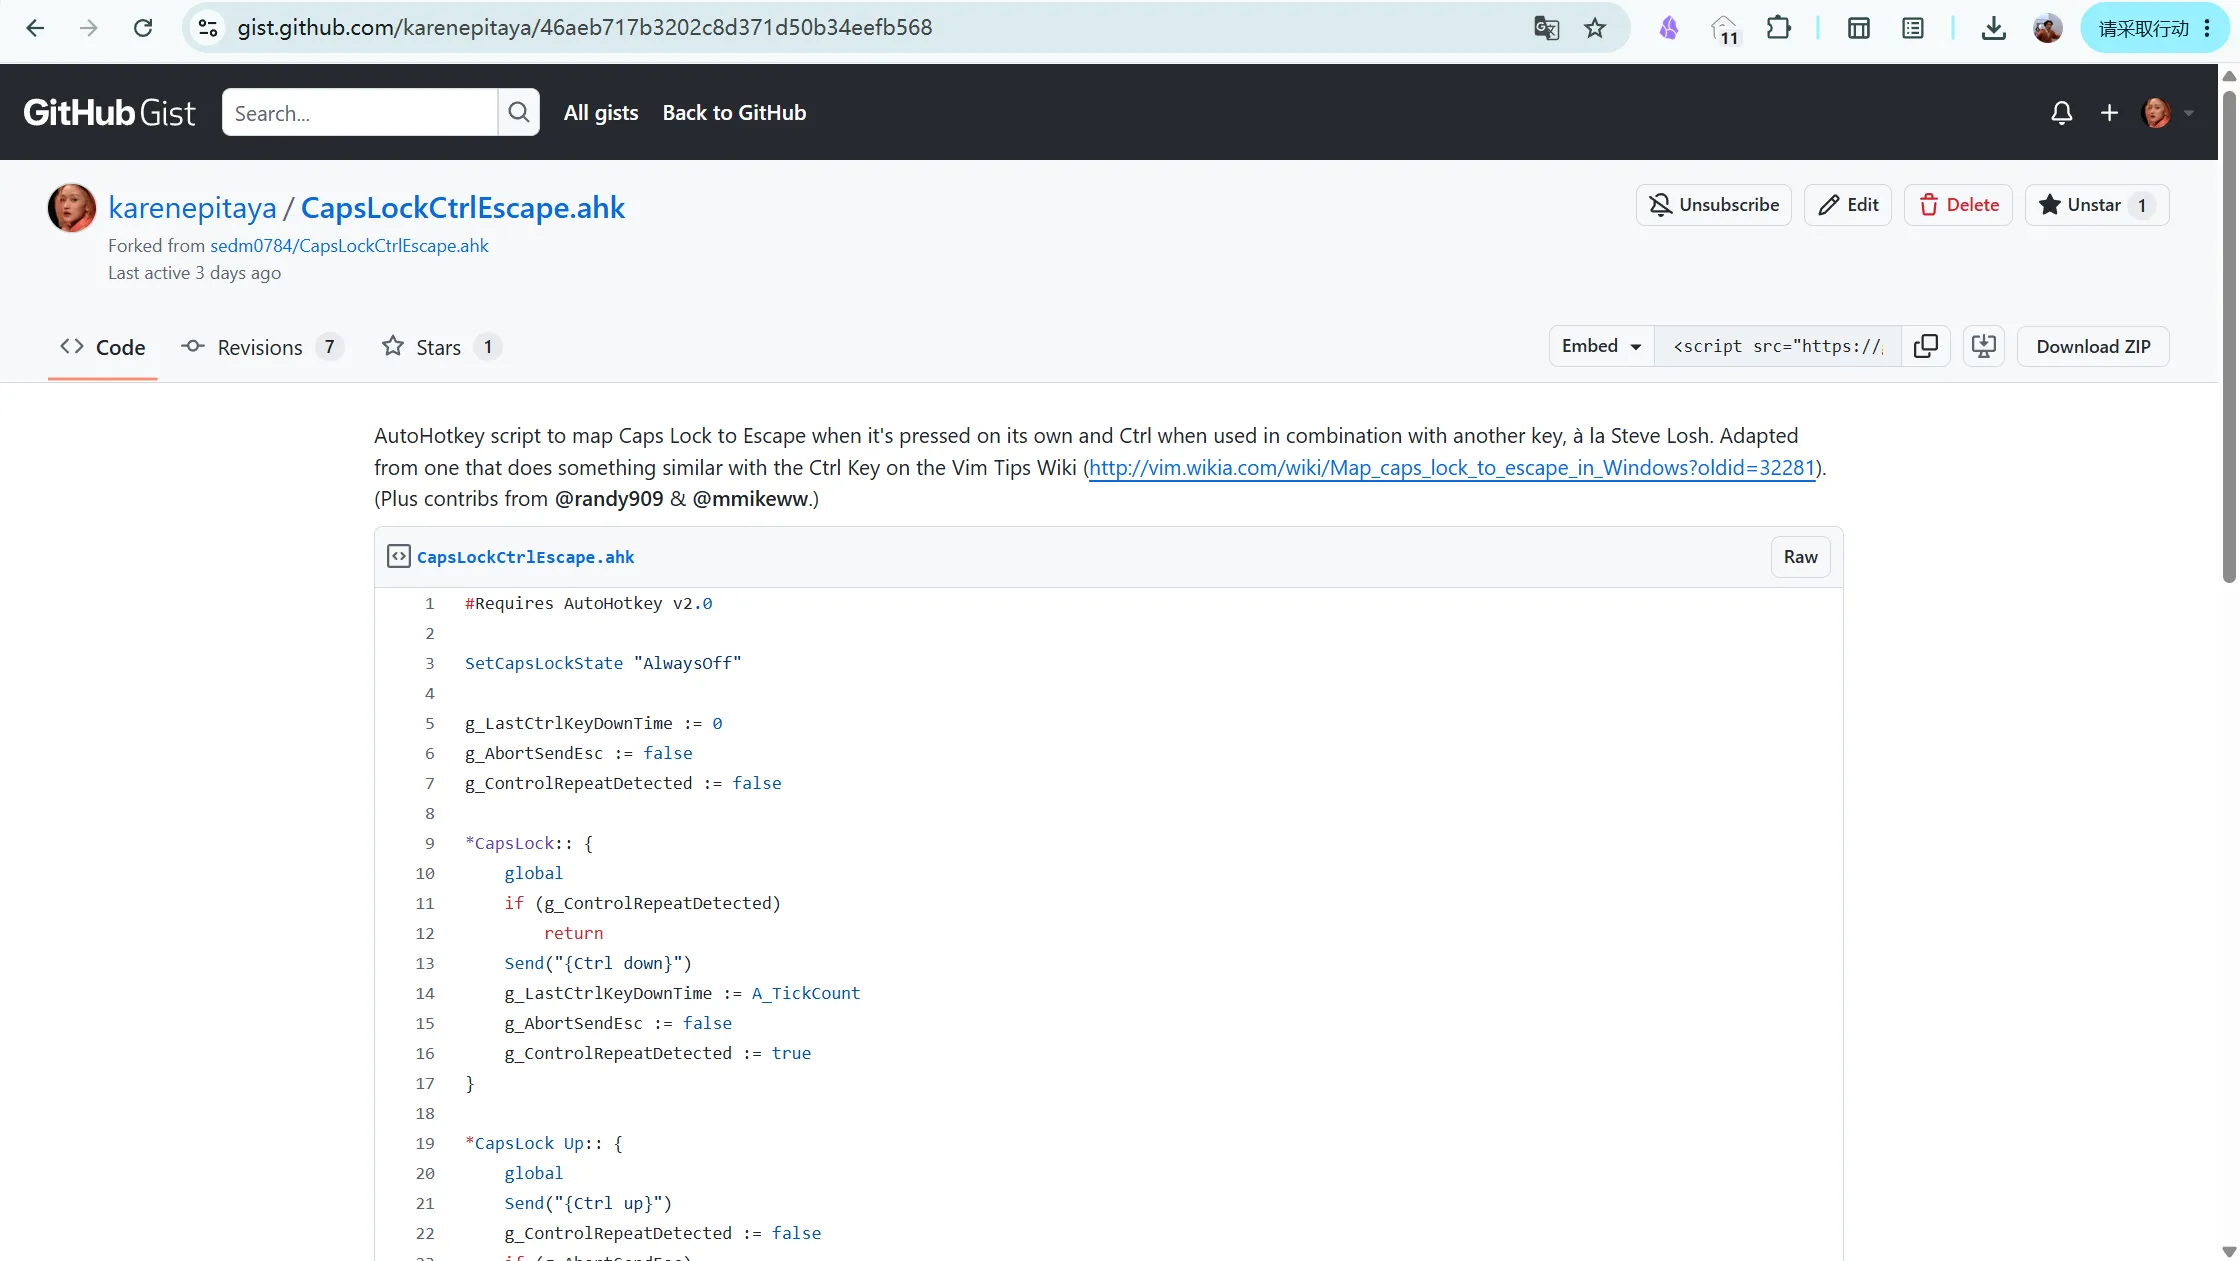Unsubscribe from this gist

coord(1714,205)
